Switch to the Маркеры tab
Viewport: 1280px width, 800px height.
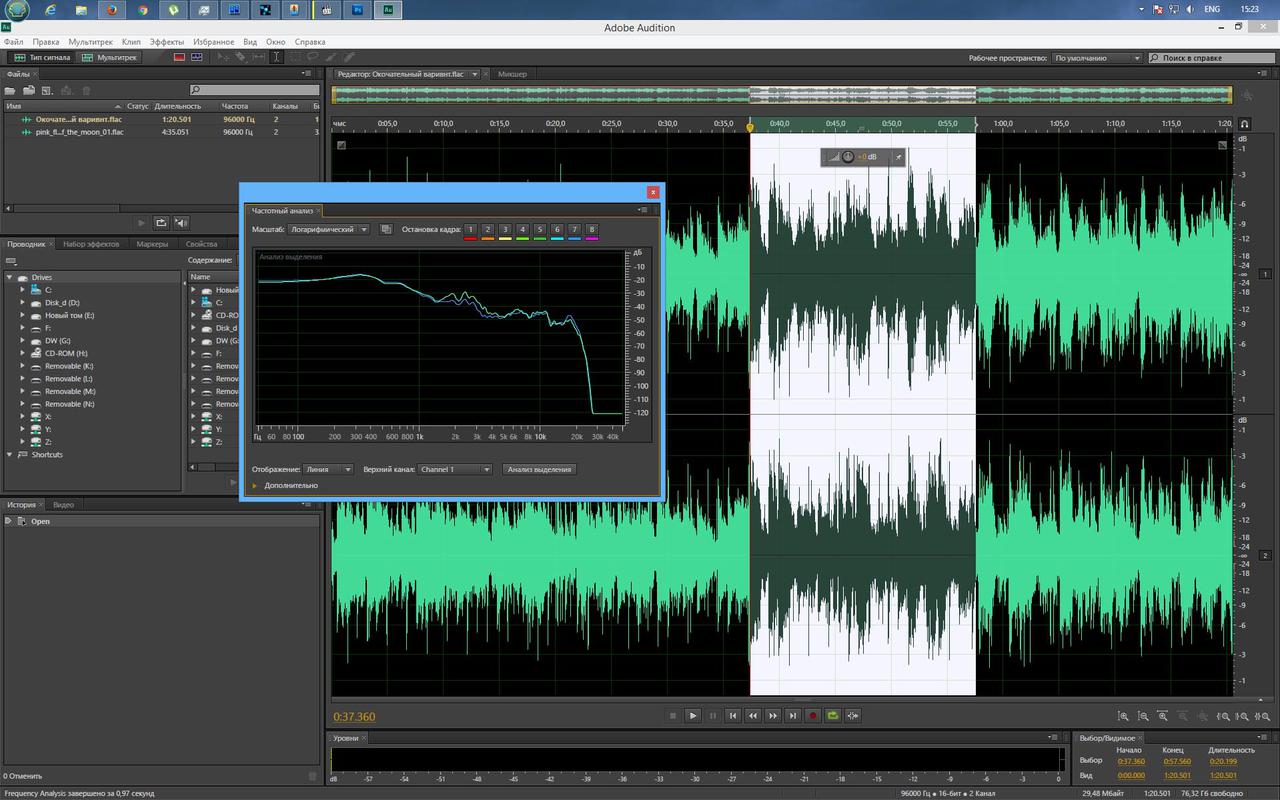(152, 244)
